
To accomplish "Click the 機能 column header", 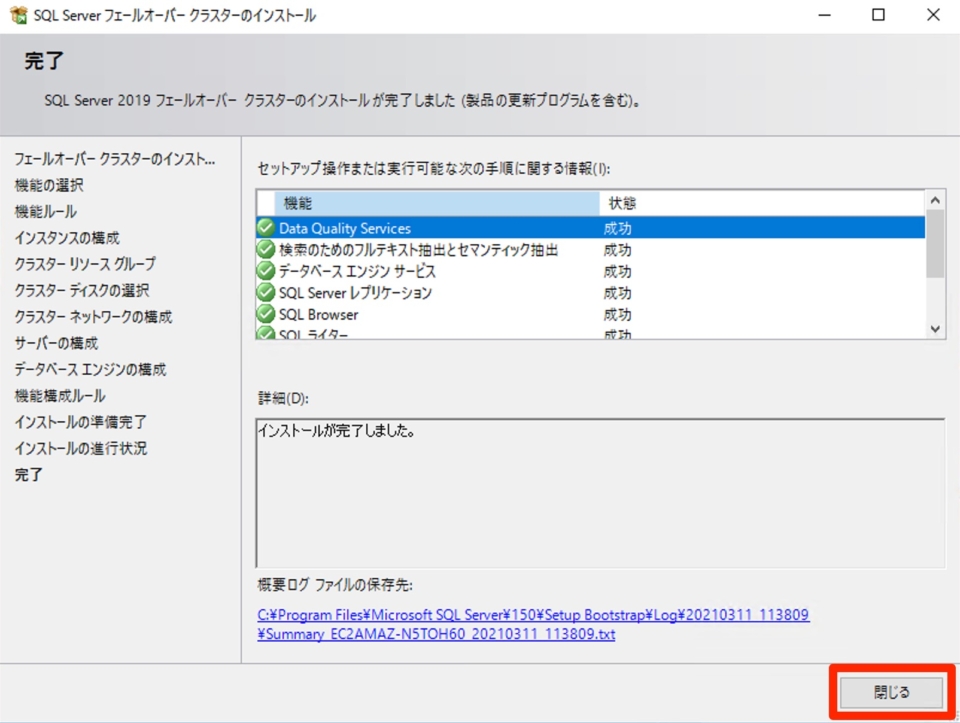I will pos(437,203).
